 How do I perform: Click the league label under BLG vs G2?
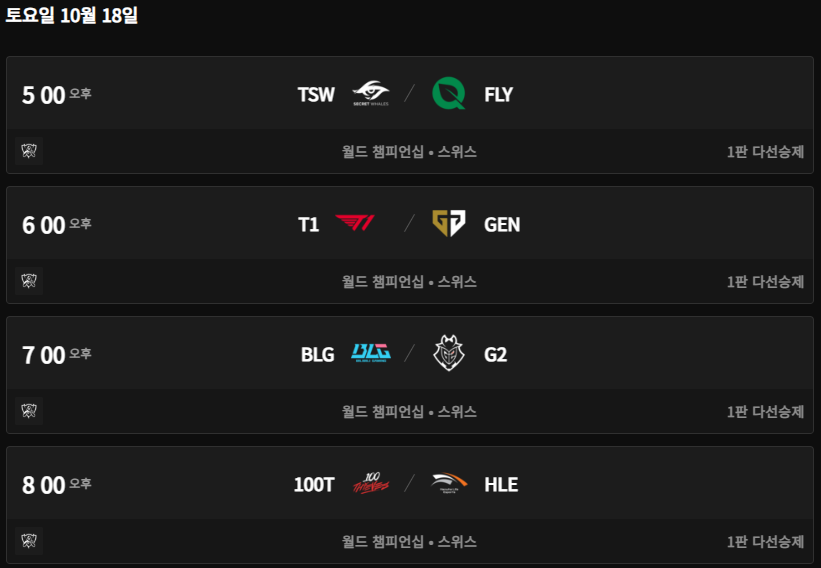pyautogui.click(x=409, y=412)
